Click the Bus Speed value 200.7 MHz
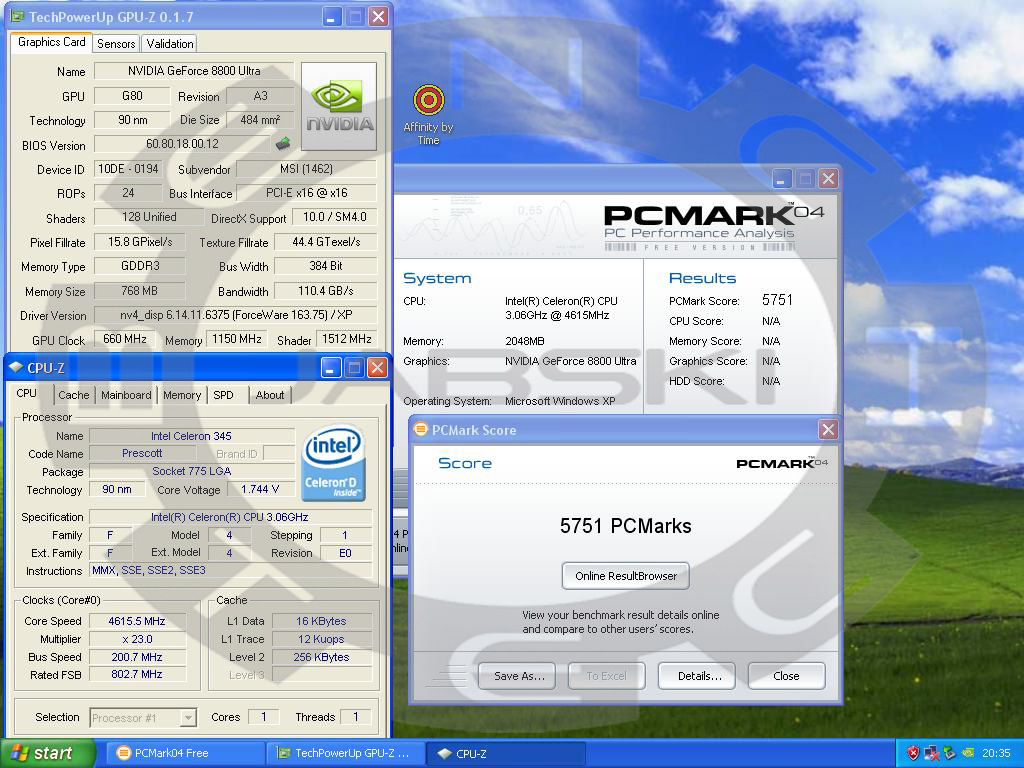 pyautogui.click(x=137, y=656)
